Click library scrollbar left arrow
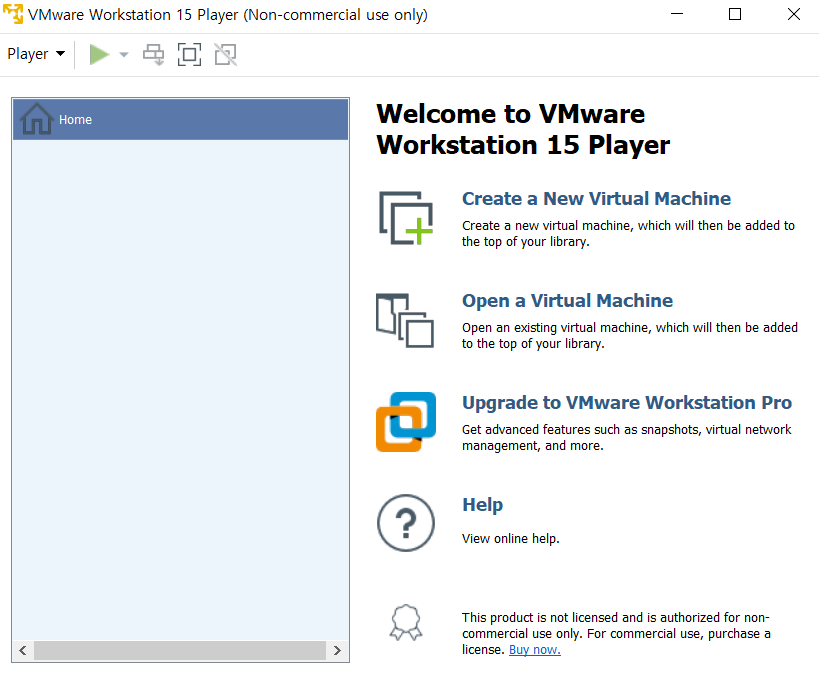Viewport: 819px width, 680px height. click(x=22, y=650)
